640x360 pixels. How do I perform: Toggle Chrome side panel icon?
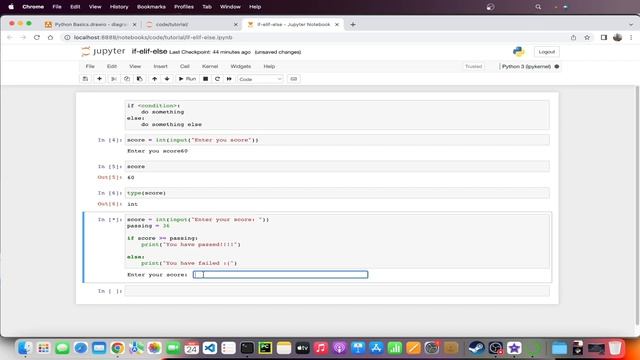click(604, 37)
